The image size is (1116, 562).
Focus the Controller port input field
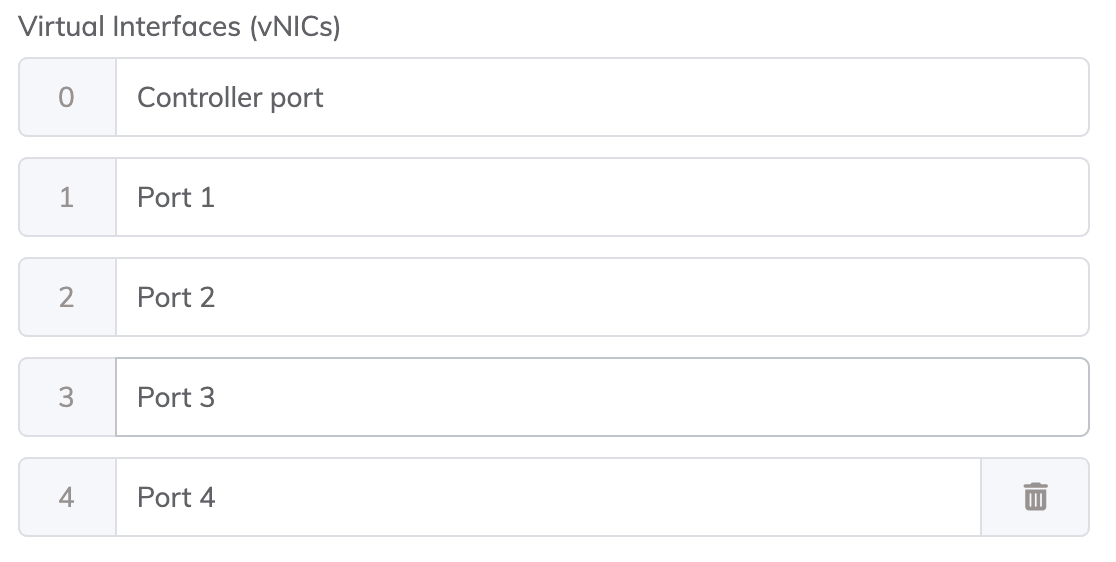pyautogui.click(x=600, y=97)
